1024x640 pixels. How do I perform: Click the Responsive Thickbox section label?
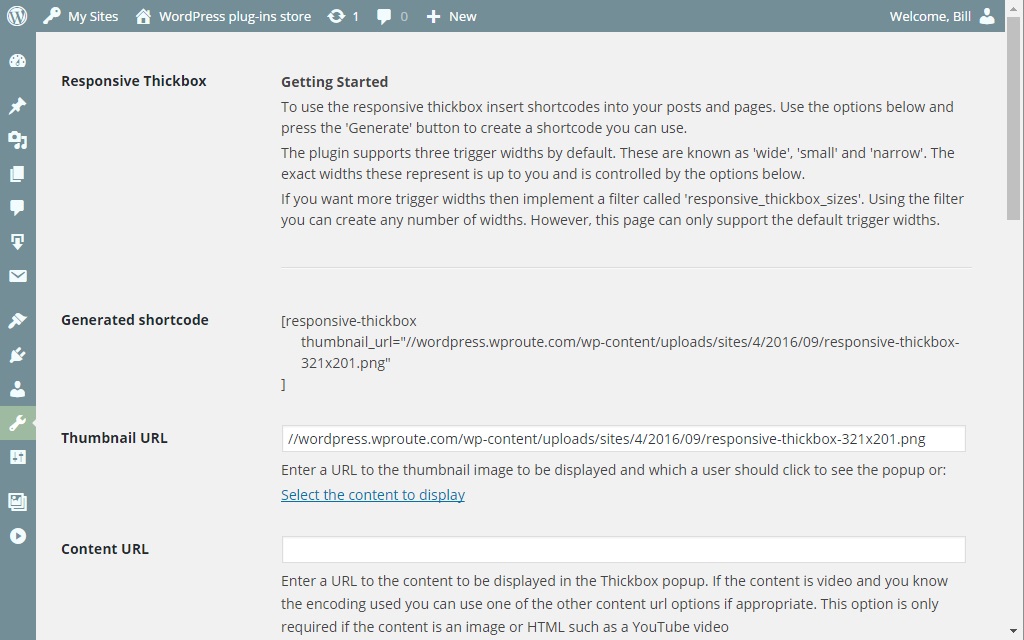point(133,81)
